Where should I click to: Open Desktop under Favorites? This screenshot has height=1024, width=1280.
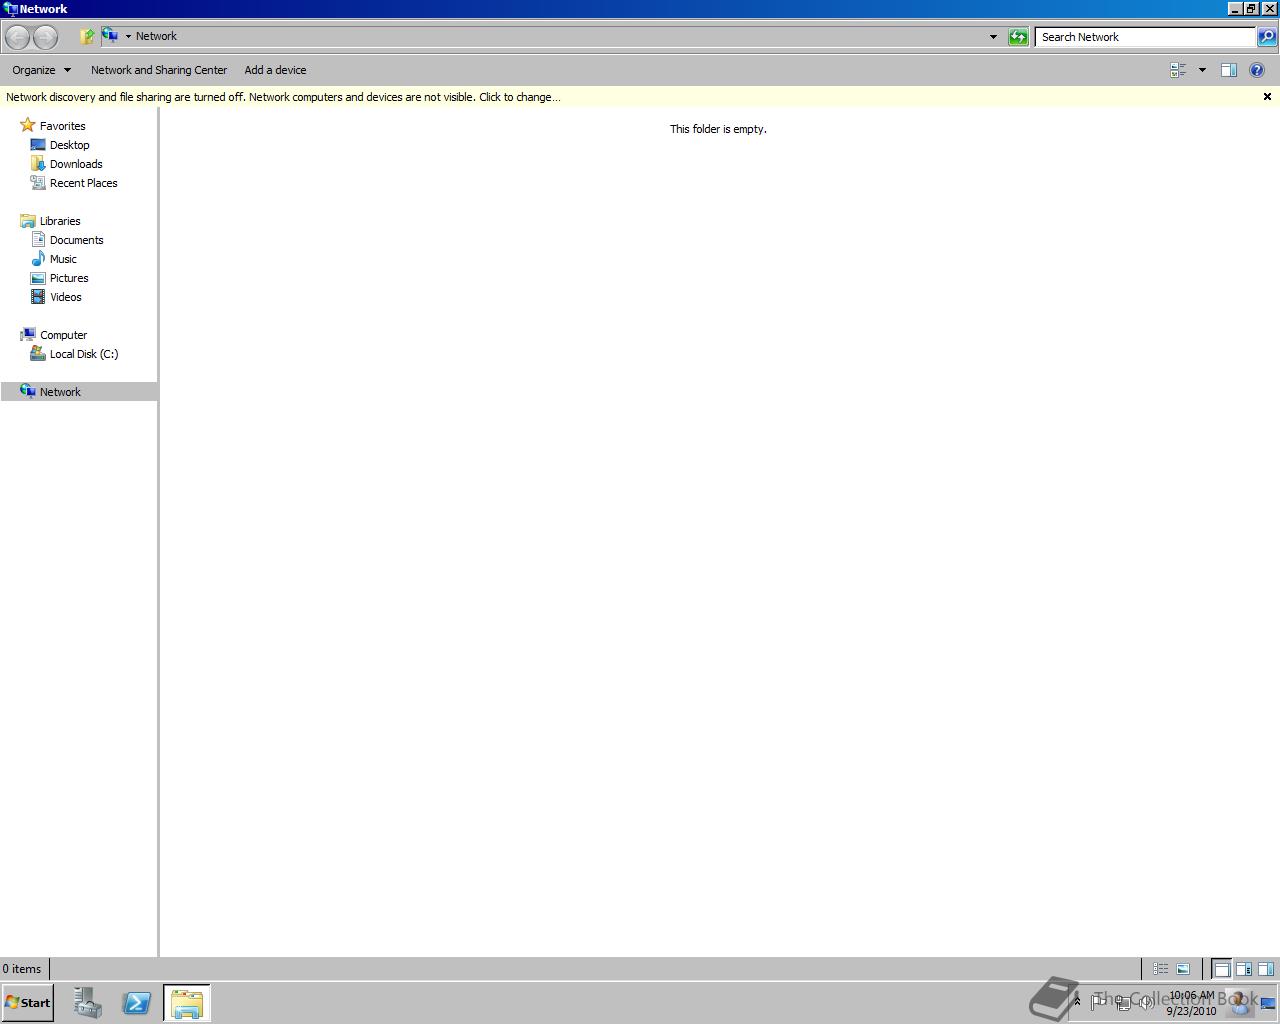pyautogui.click(x=70, y=145)
